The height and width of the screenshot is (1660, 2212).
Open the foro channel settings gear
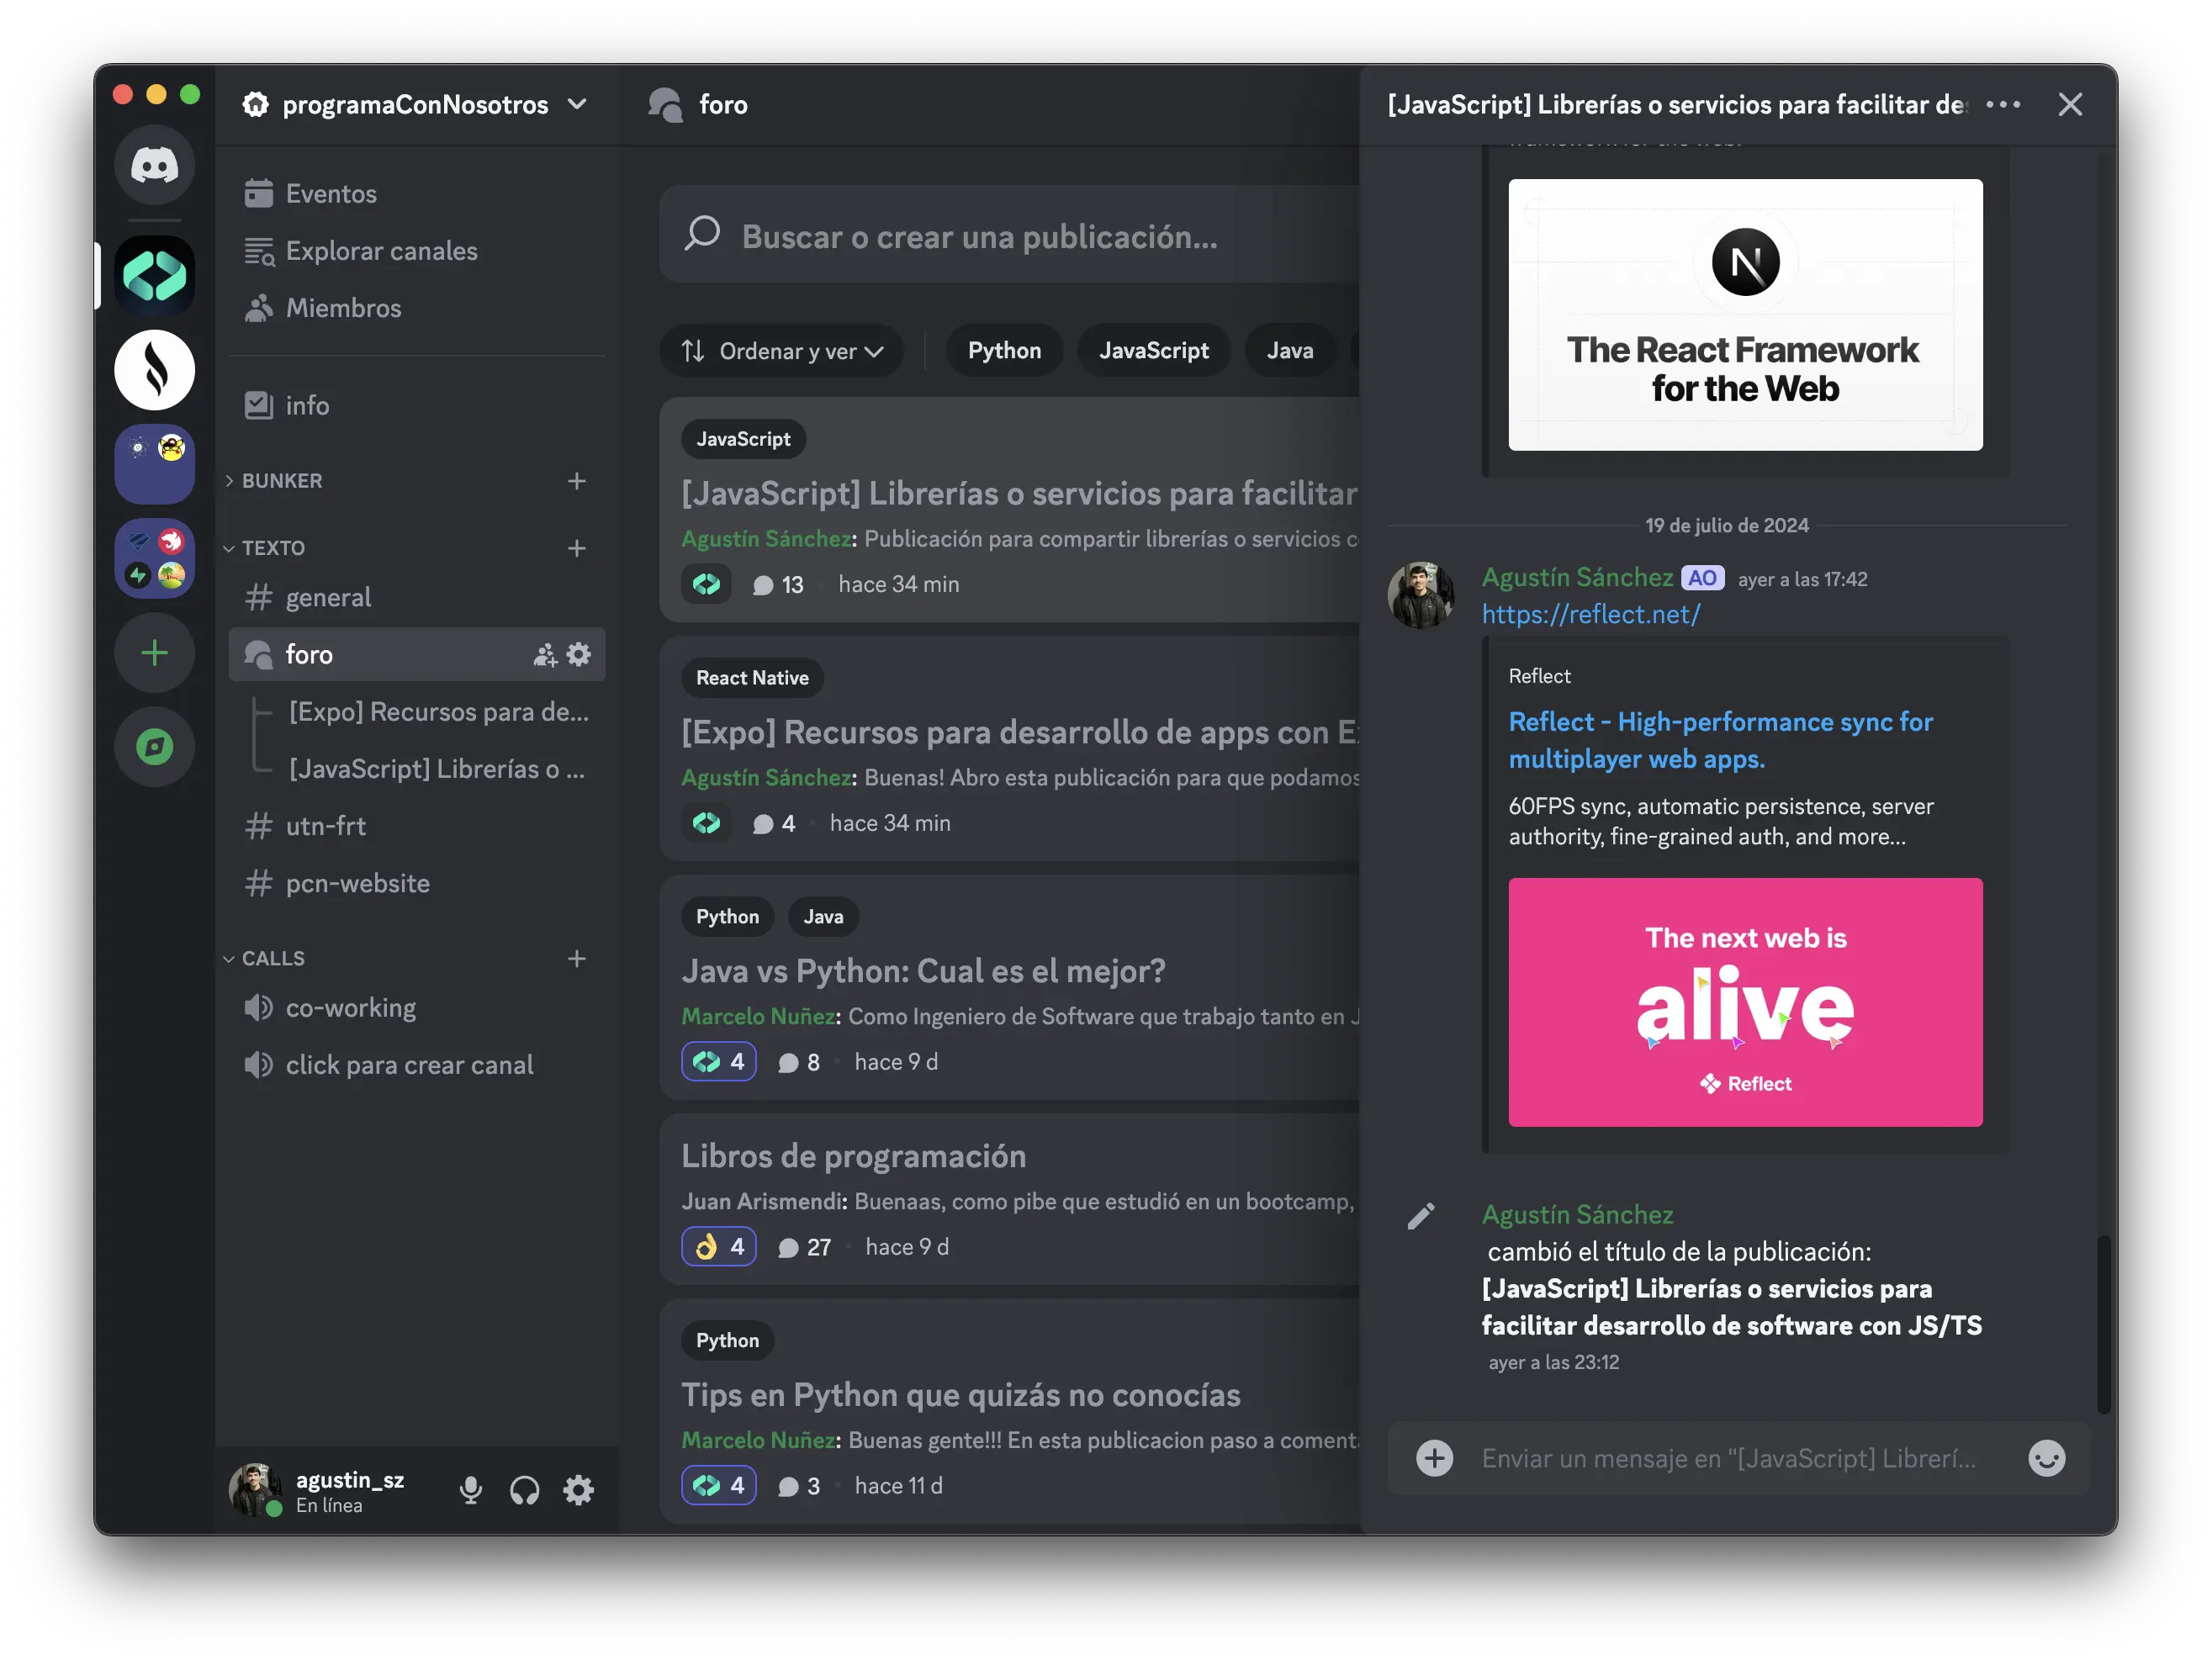[578, 655]
